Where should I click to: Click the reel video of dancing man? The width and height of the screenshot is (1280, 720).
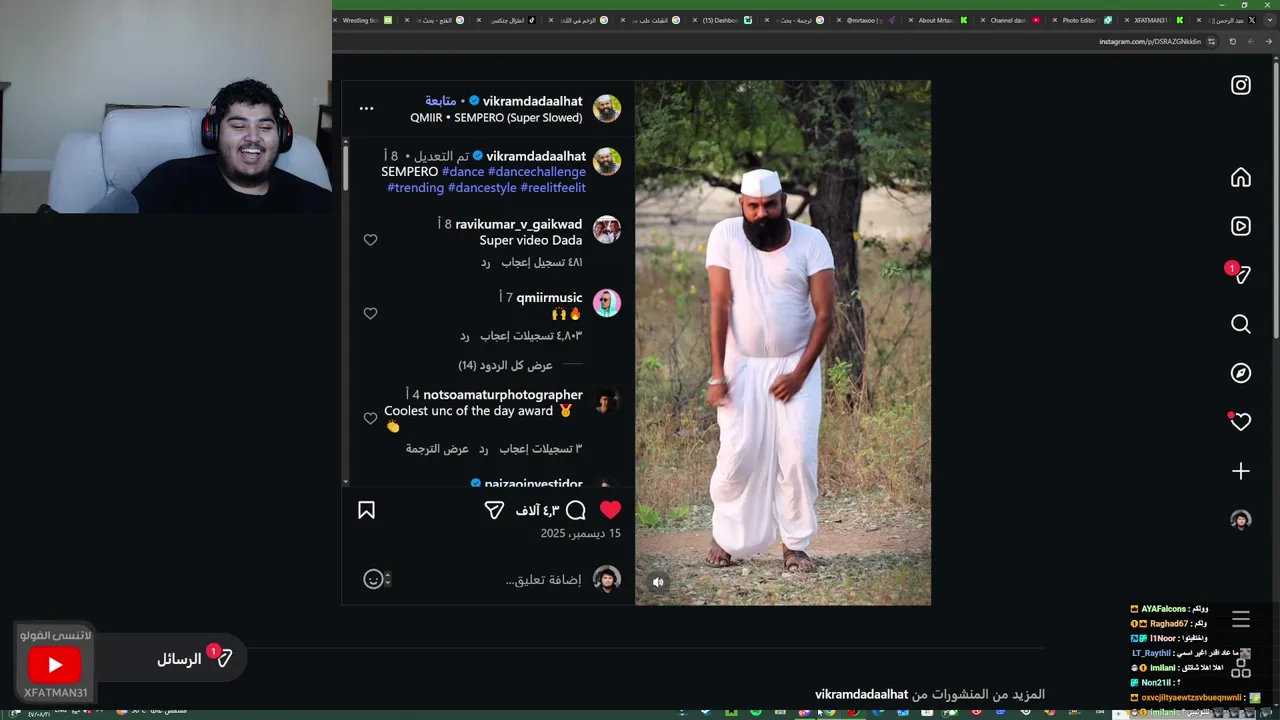coord(783,343)
